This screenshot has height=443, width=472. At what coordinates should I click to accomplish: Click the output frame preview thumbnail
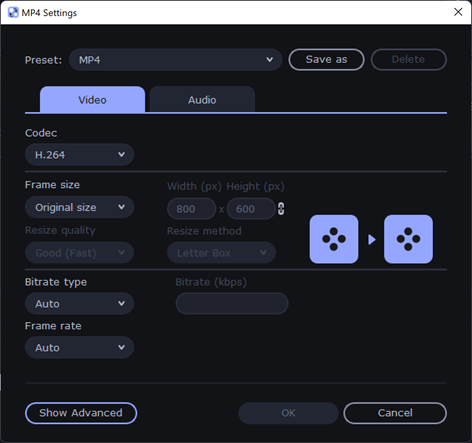coord(408,239)
